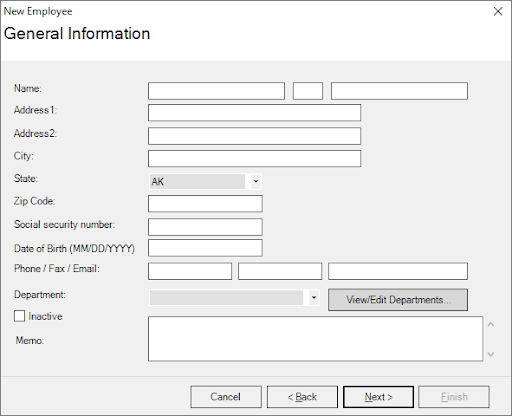
Task: Tick the Inactive checkbox
Action: point(19,316)
